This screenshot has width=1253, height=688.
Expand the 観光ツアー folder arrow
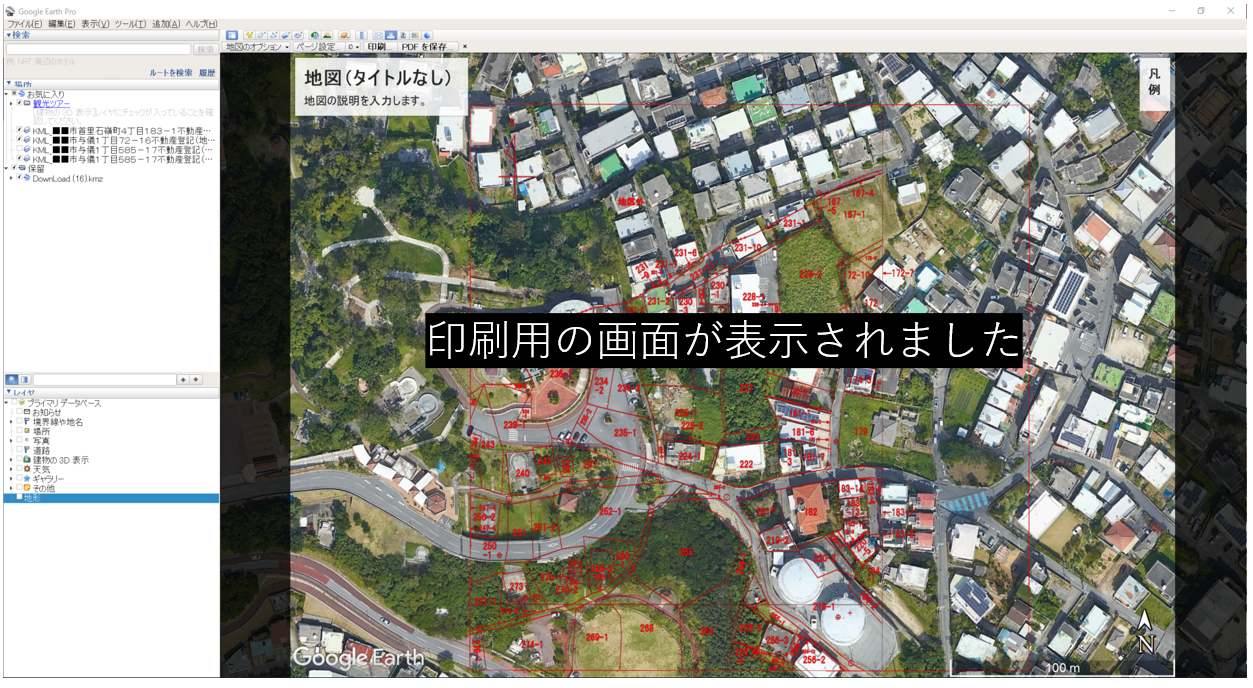click(x=11, y=103)
